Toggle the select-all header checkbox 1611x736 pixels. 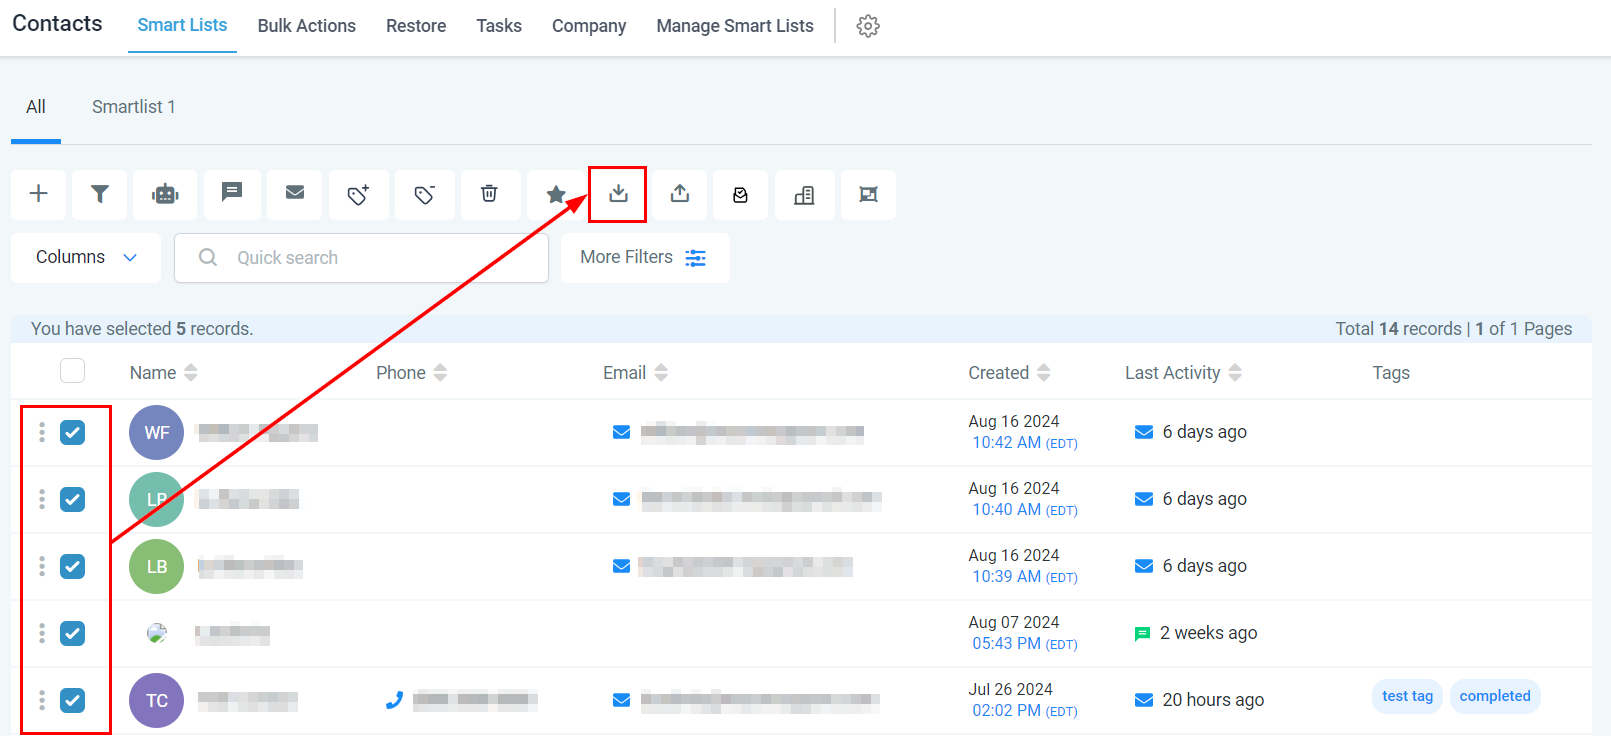[72, 371]
